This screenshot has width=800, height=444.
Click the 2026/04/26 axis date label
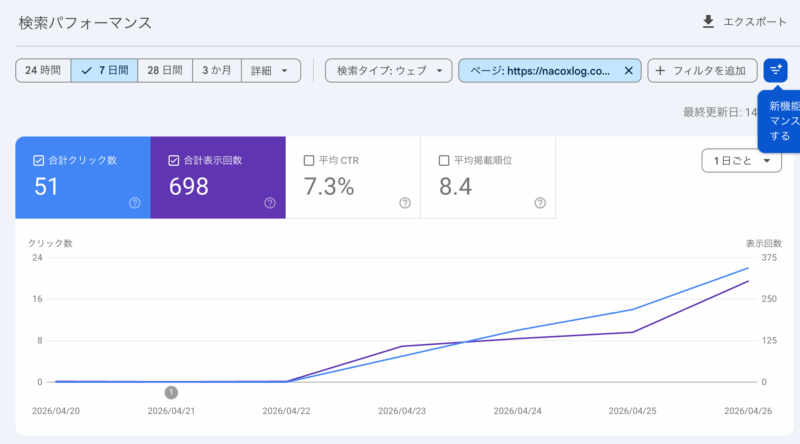(748, 411)
